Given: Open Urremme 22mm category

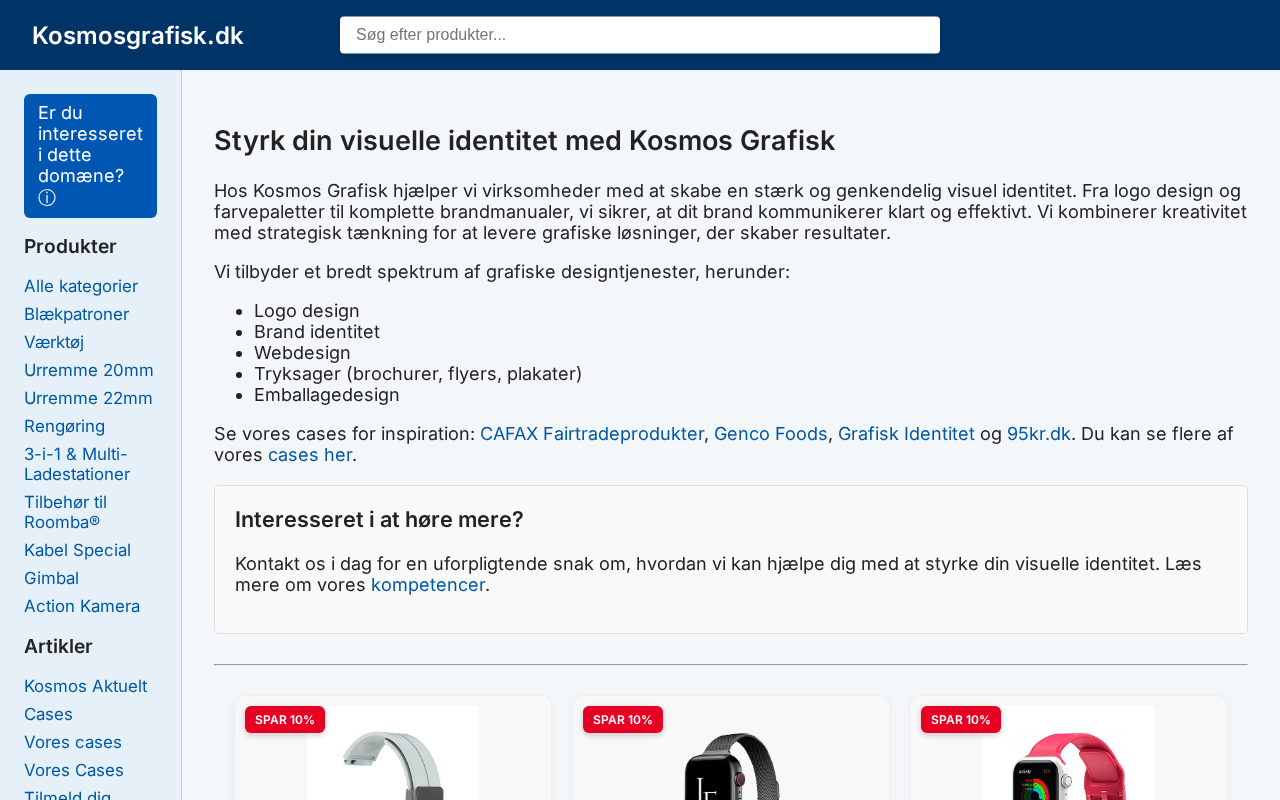Looking at the screenshot, I should 88,398.
